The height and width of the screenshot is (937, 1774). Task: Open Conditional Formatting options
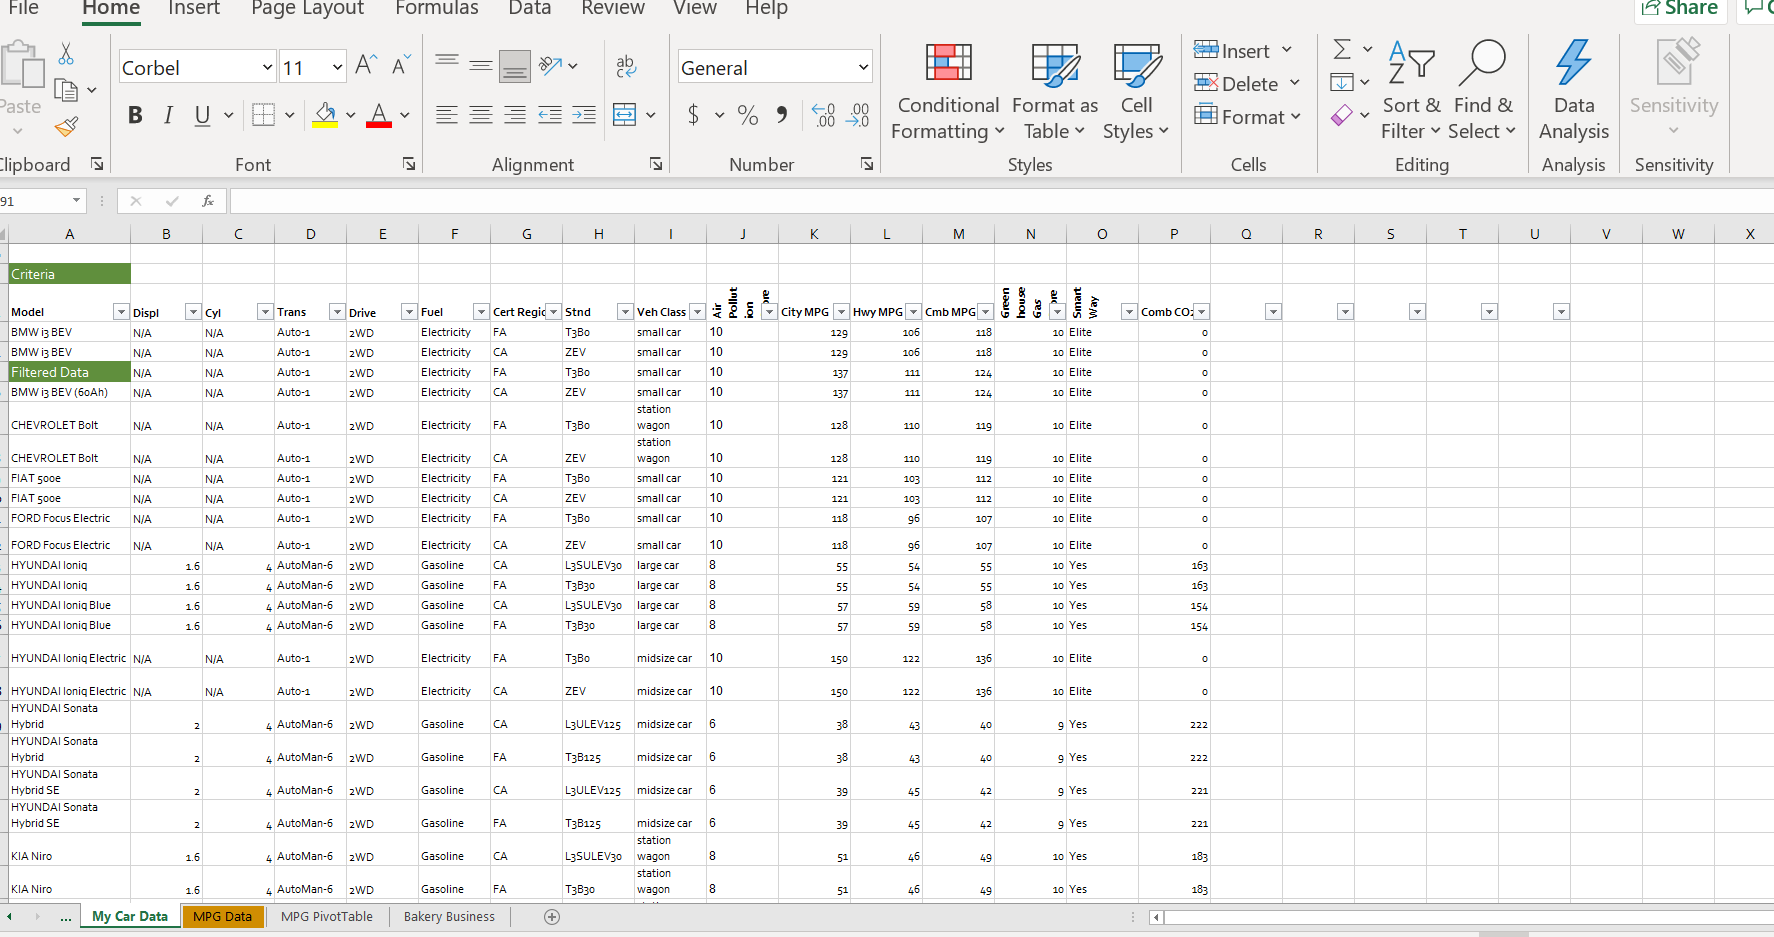pos(947,90)
